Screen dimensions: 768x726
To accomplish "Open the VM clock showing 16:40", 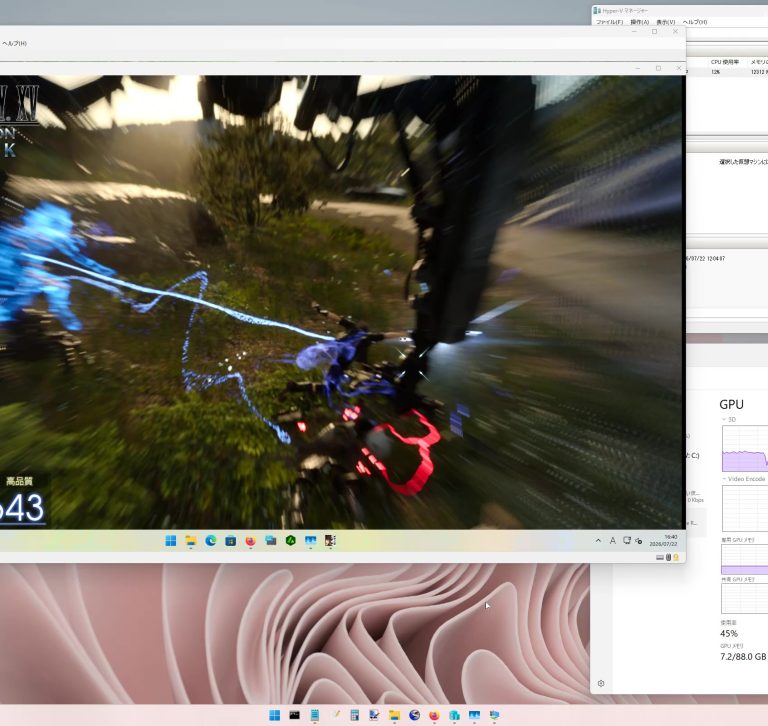I will (664, 540).
